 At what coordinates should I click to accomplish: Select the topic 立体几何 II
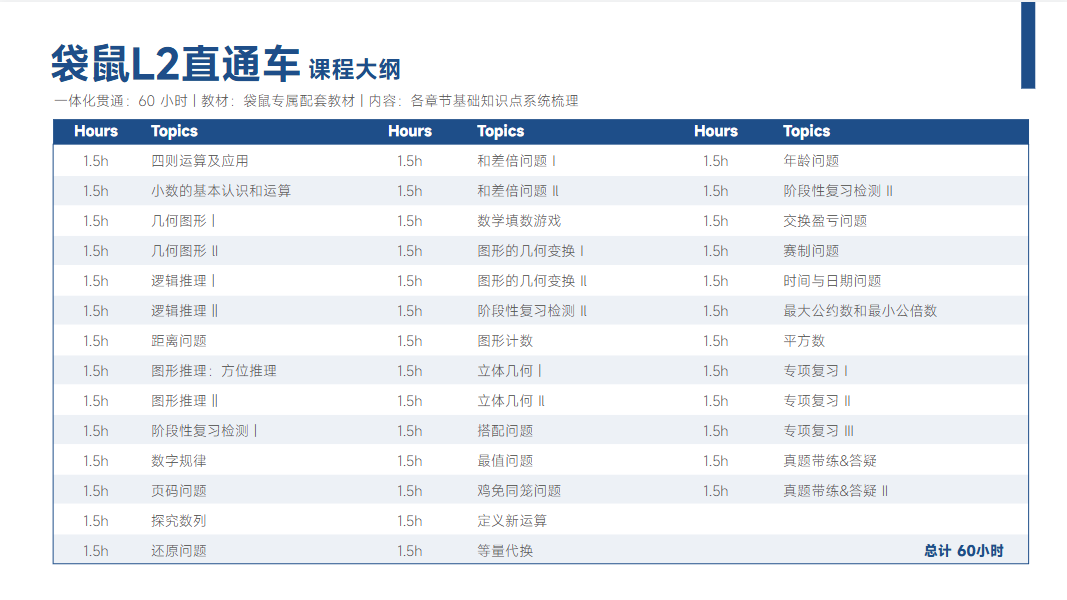[511, 401]
